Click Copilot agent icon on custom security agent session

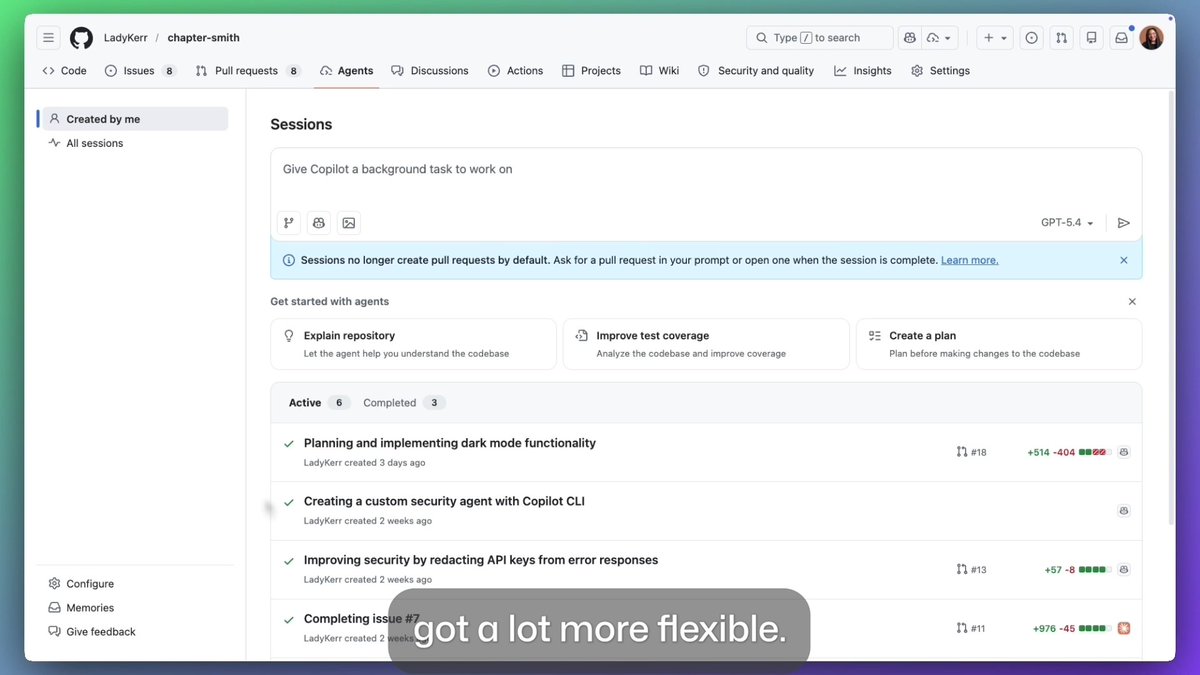1124,511
